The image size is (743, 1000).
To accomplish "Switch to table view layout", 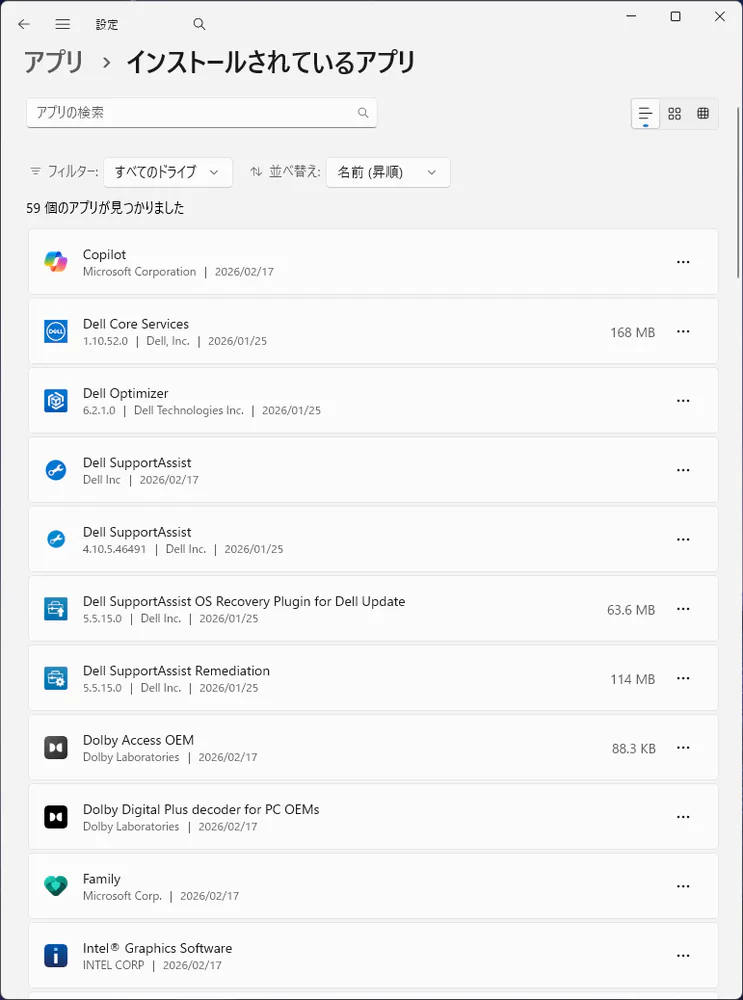I will (703, 114).
